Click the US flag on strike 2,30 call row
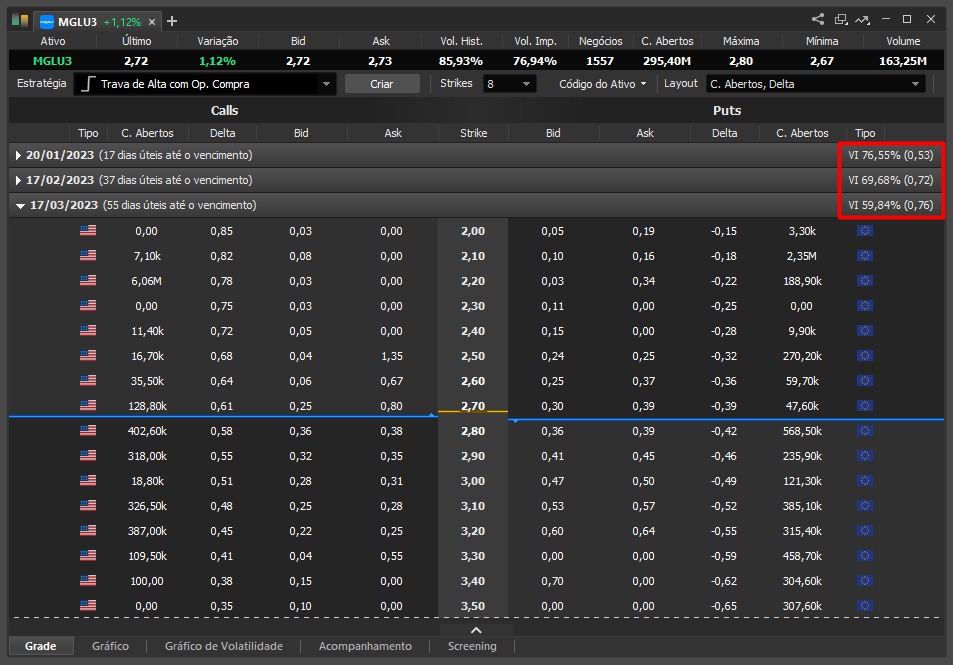 [x=88, y=305]
